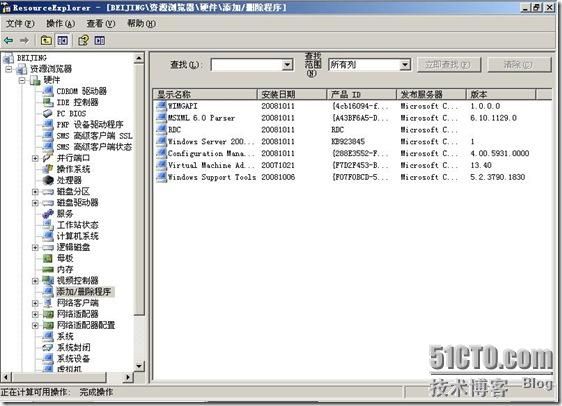This screenshot has height=406, width=562.
Task: Click the tree pane scroll right arrow
Action: pyautogui.click(x=128, y=377)
